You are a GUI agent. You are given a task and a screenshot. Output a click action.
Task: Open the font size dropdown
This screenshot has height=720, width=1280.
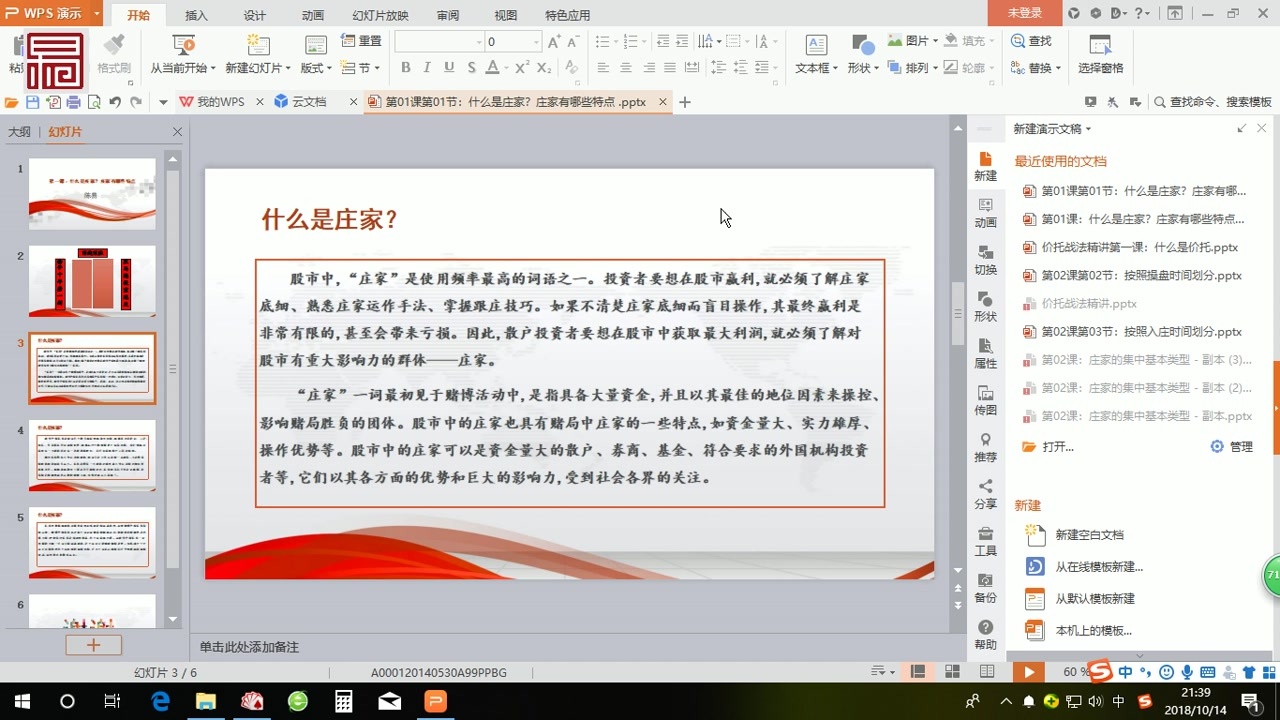pos(536,42)
